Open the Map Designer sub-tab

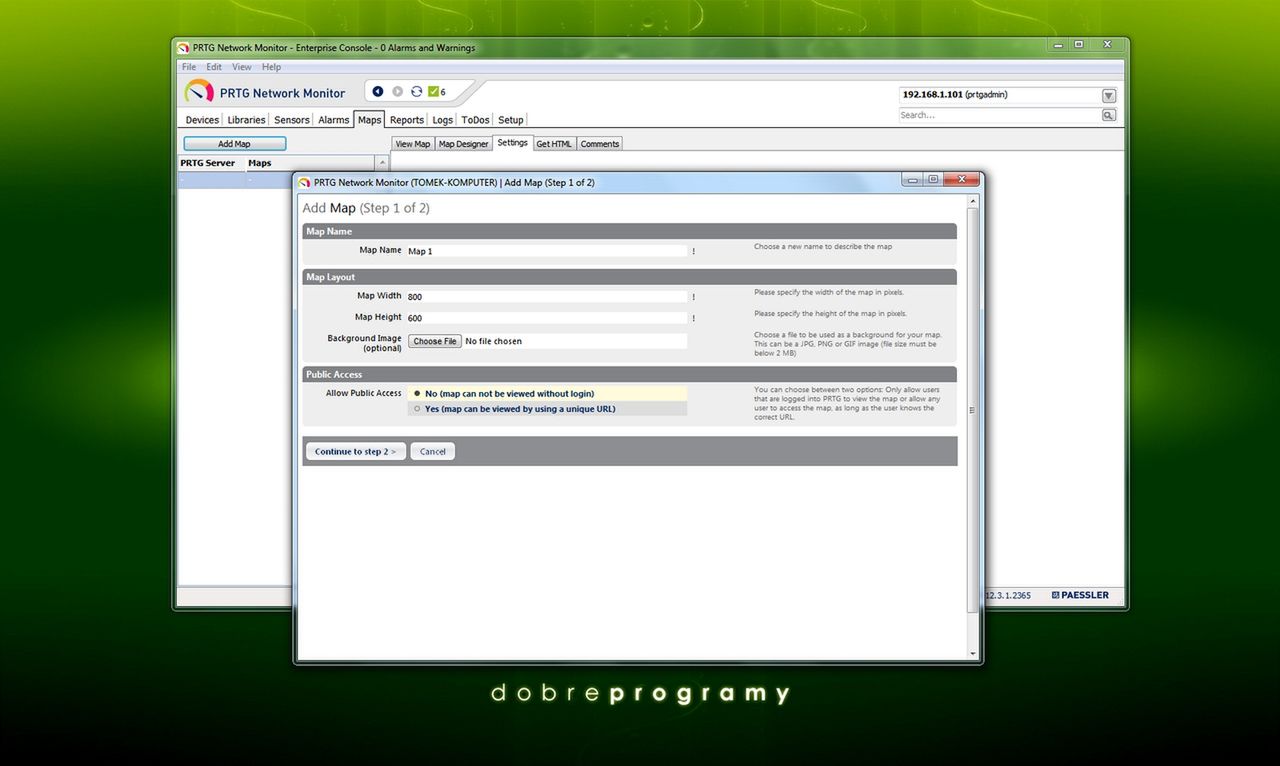coord(464,144)
